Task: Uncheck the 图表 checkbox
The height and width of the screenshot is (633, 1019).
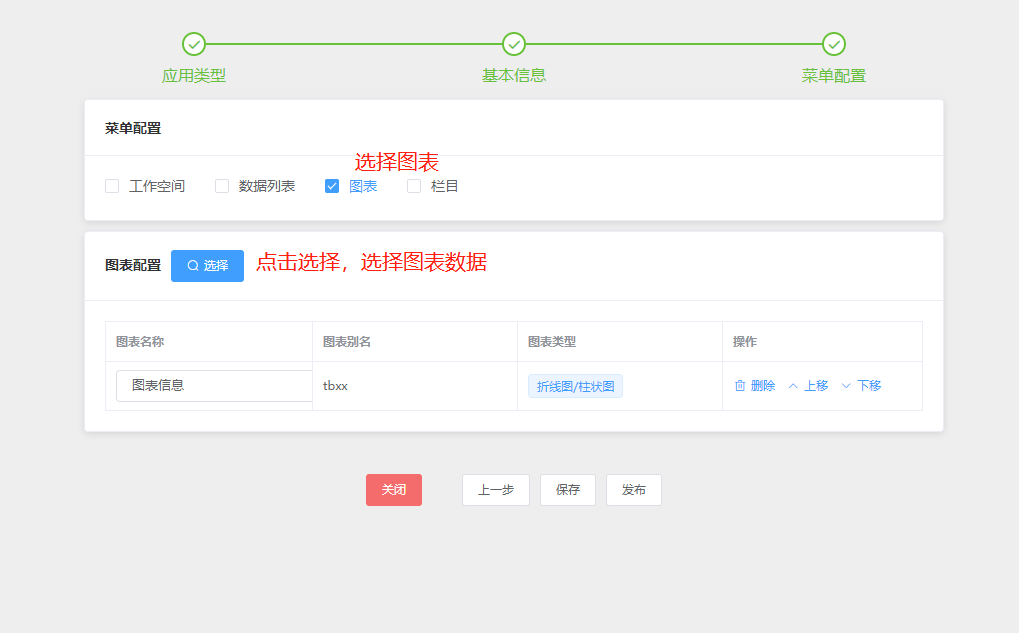Action: click(332, 186)
